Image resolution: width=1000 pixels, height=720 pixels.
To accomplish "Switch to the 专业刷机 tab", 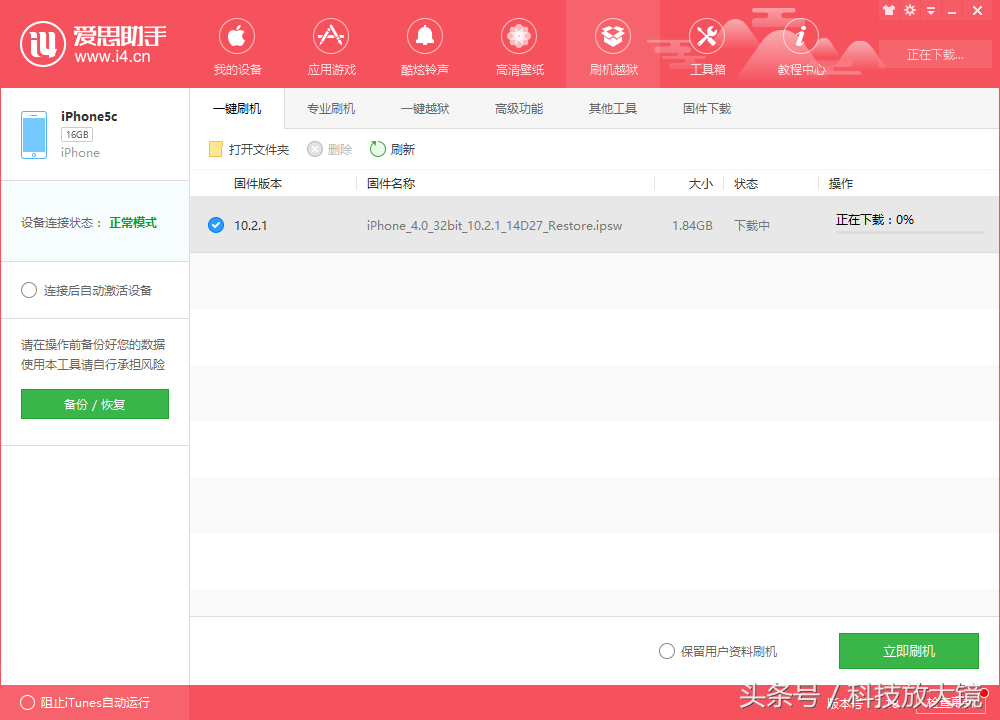I will (x=331, y=108).
